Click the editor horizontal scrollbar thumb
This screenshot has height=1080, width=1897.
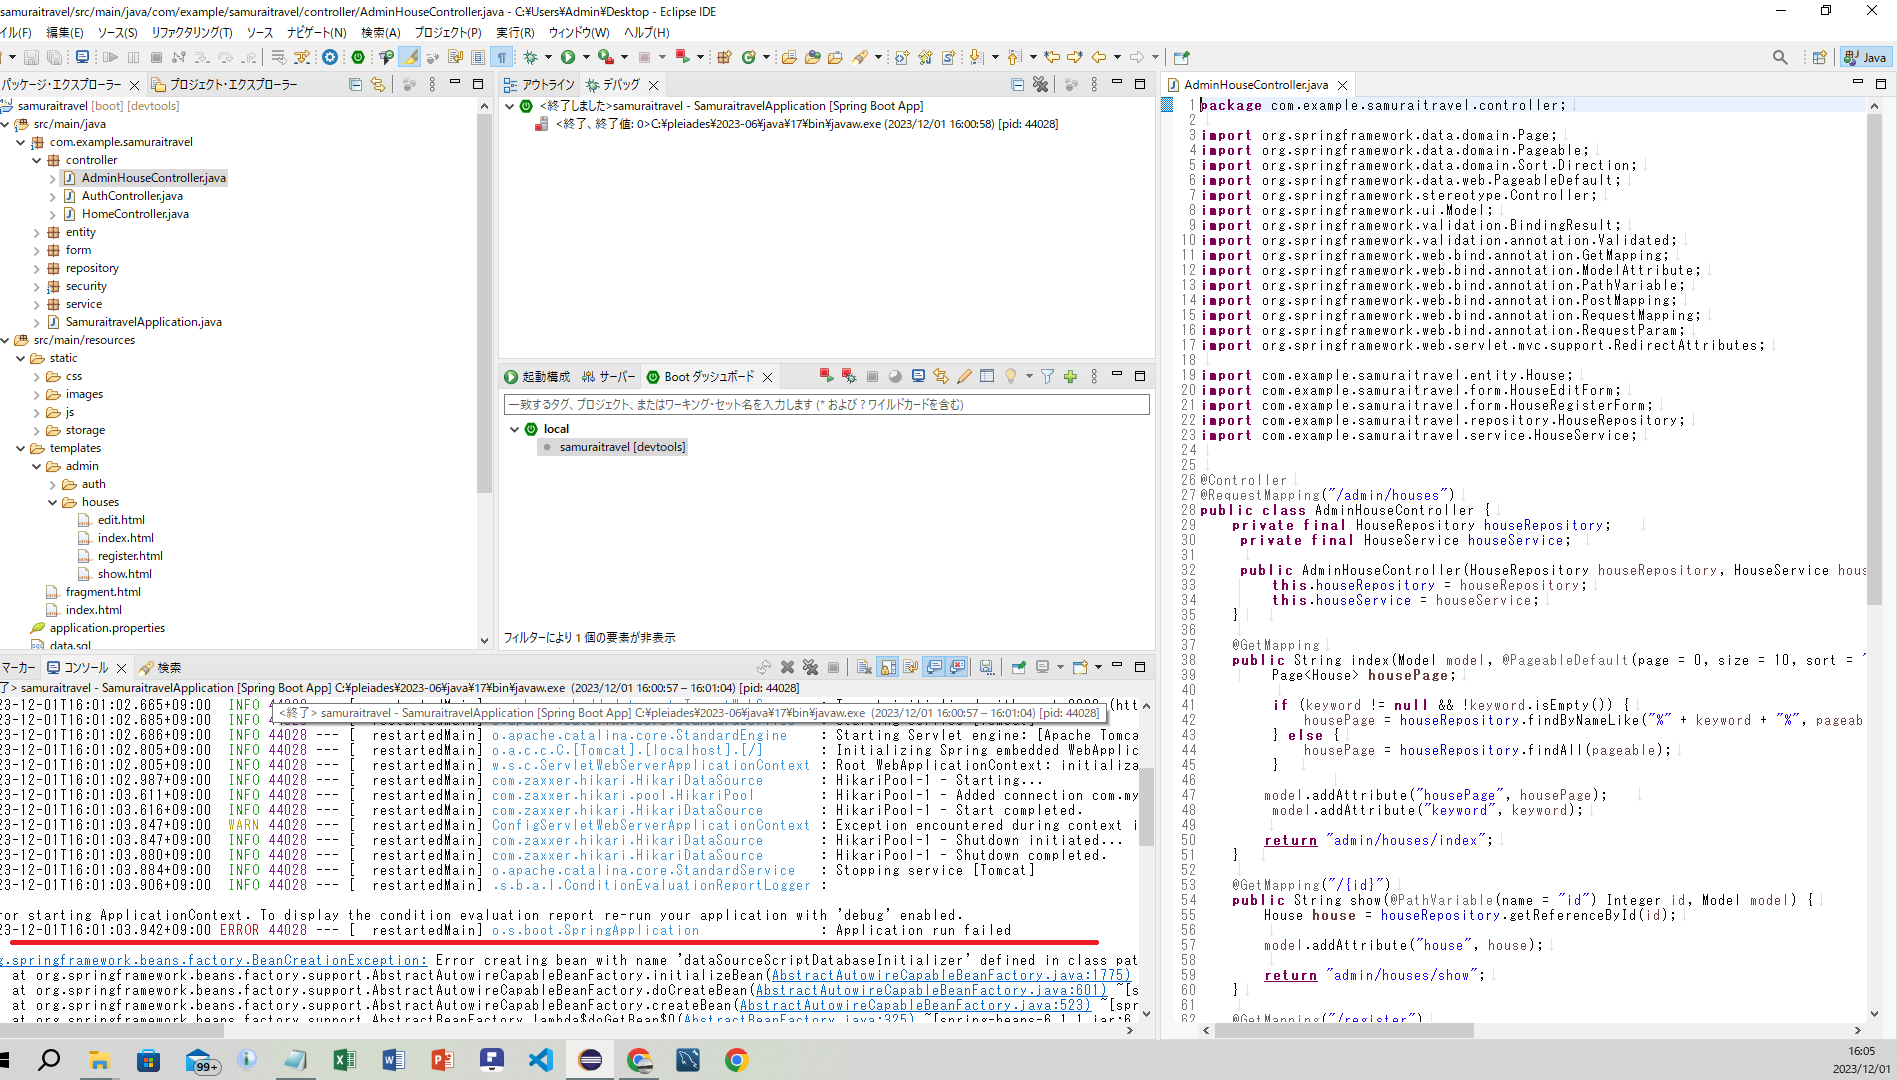1345,1030
